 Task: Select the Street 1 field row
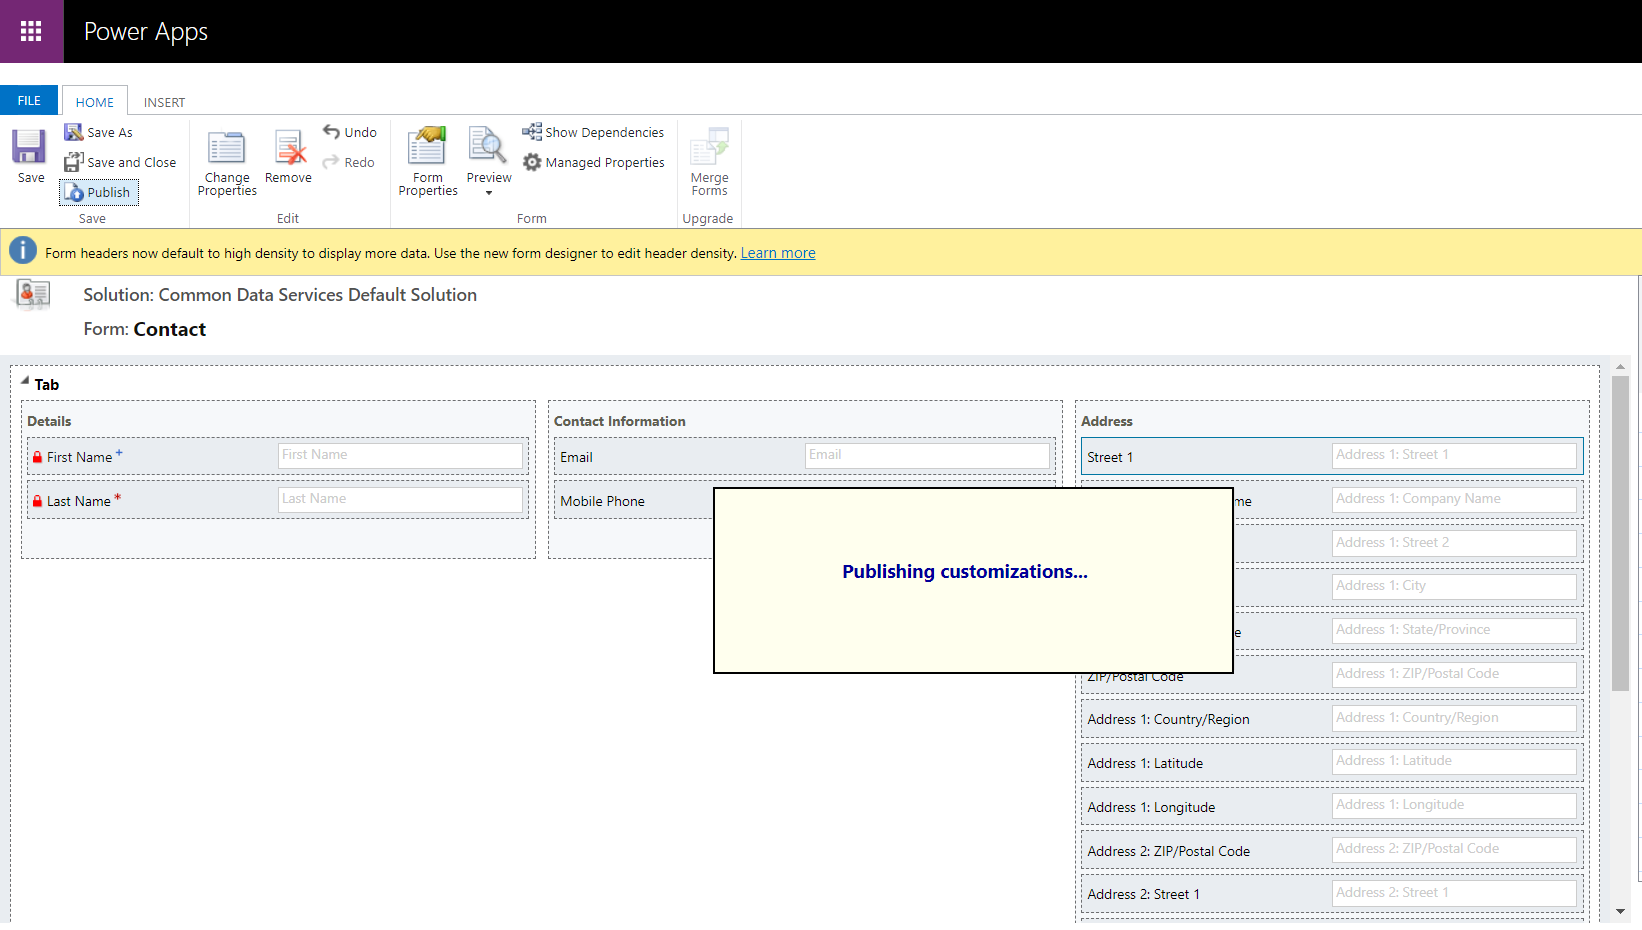click(x=1332, y=456)
